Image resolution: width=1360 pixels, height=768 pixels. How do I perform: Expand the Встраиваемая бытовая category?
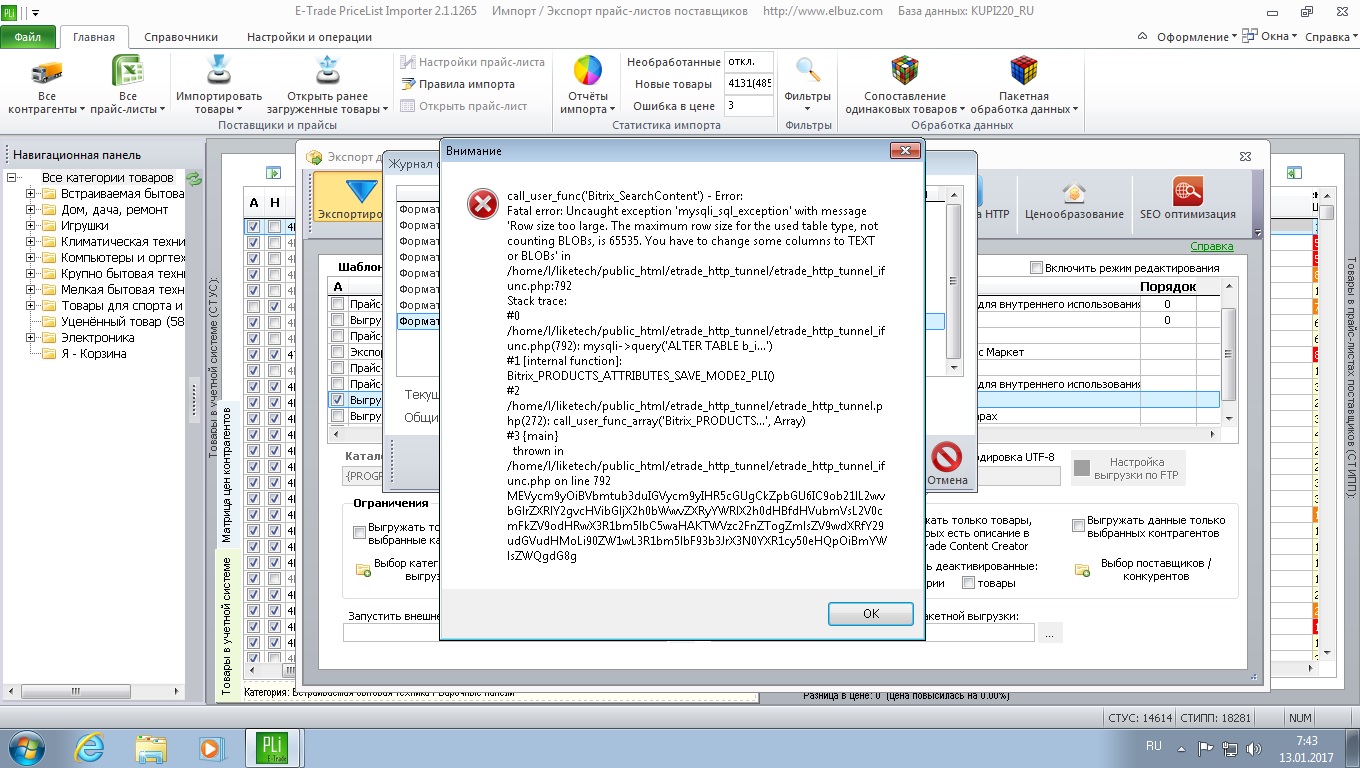tap(31, 194)
